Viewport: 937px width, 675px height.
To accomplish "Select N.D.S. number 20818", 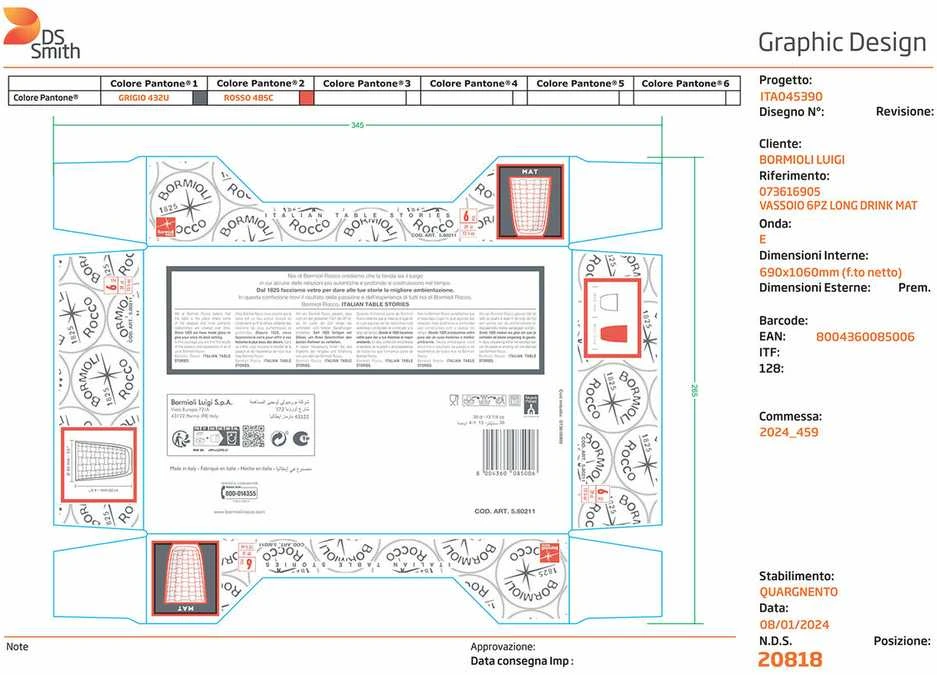I will tap(790, 659).
